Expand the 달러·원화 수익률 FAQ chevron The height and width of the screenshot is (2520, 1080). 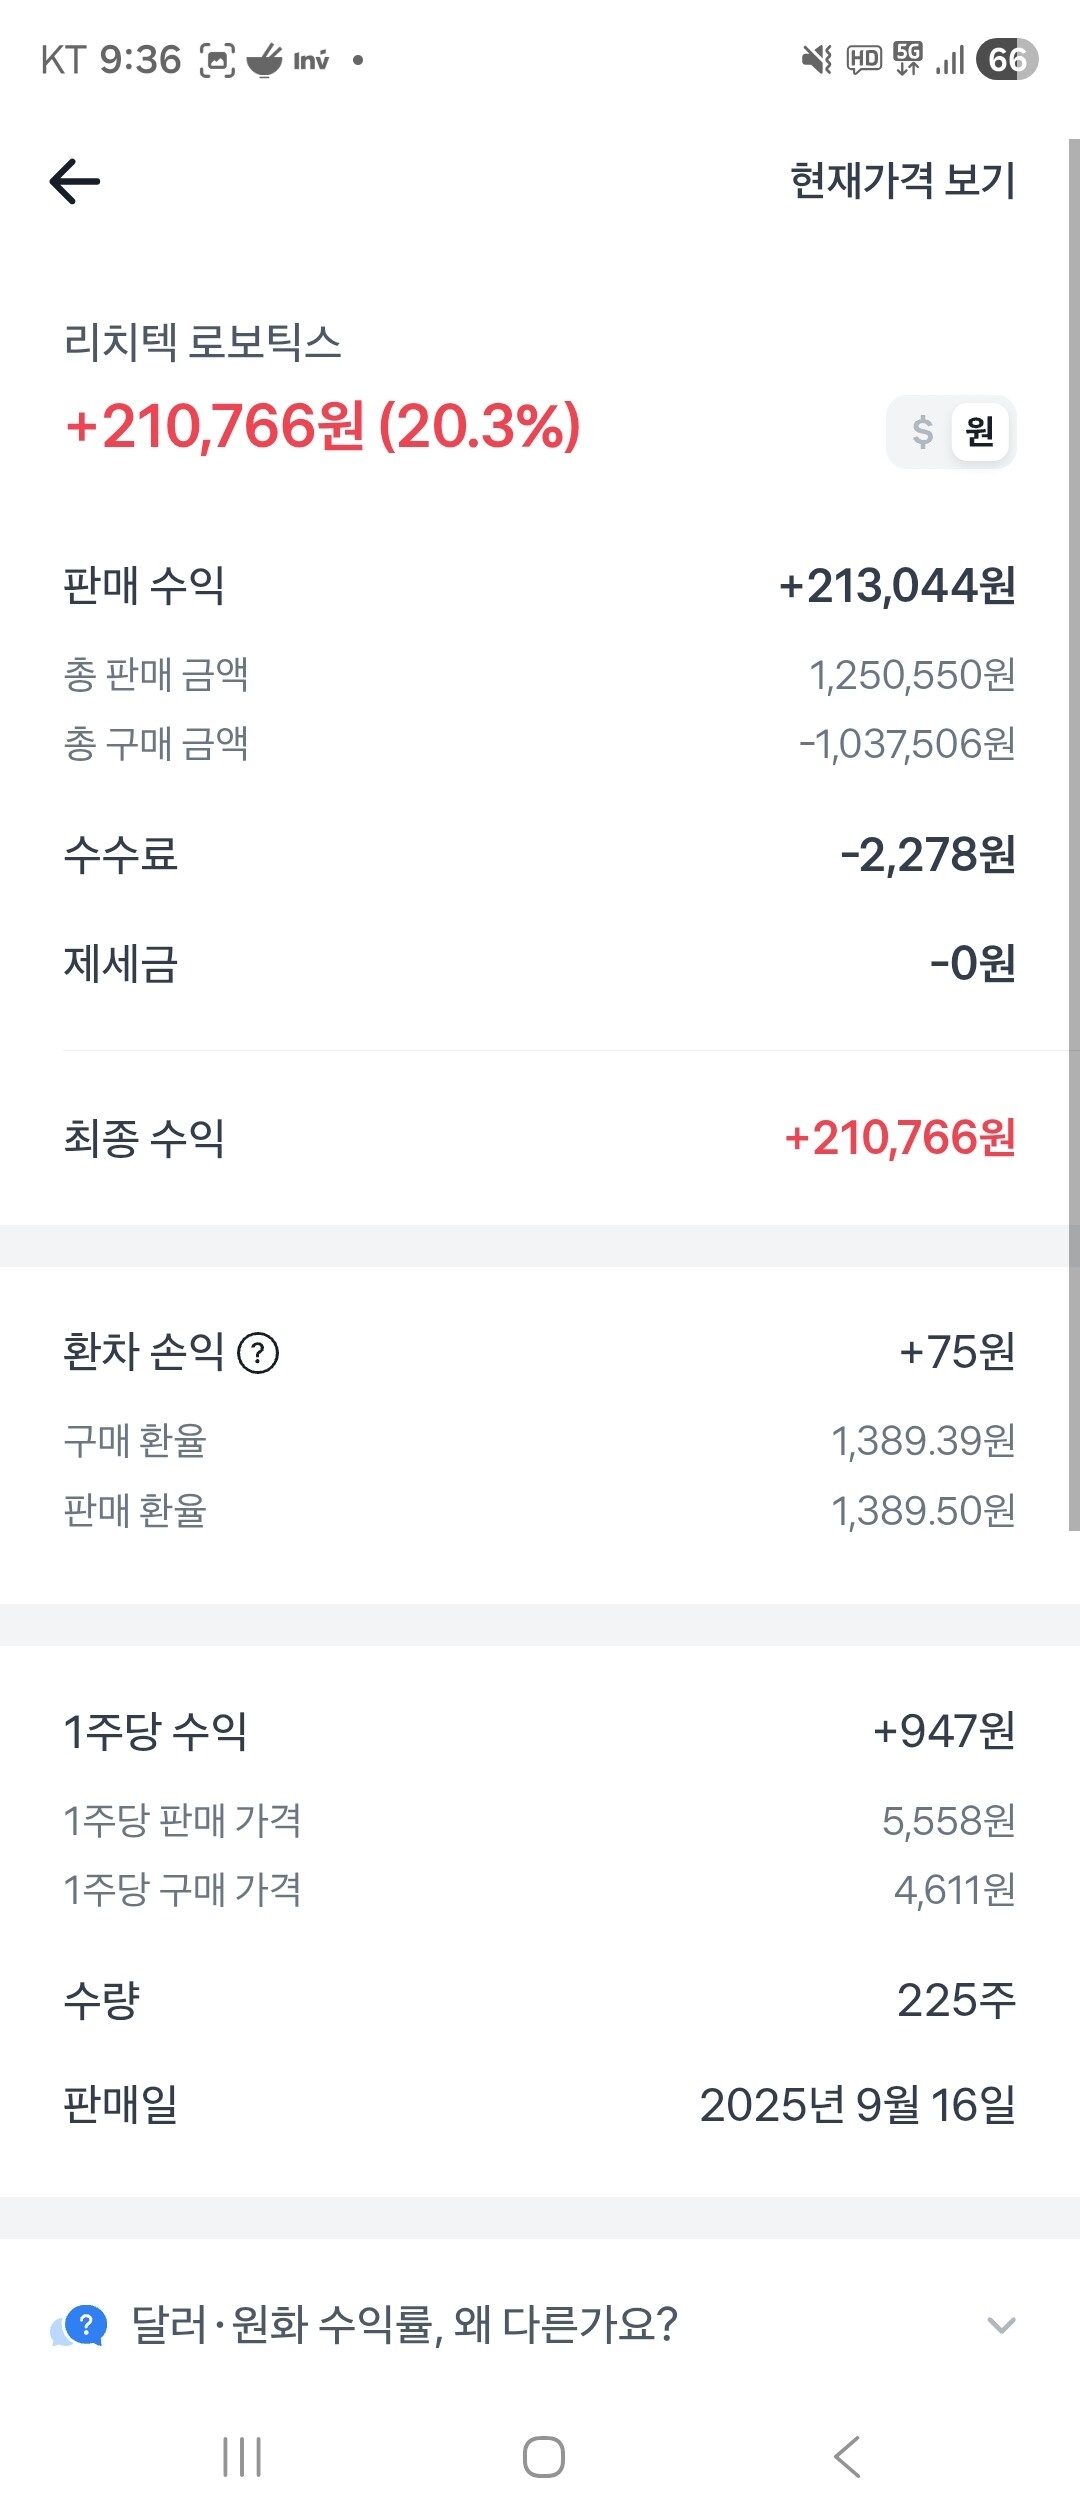pyautogui.click(x=1001, y=2325)
